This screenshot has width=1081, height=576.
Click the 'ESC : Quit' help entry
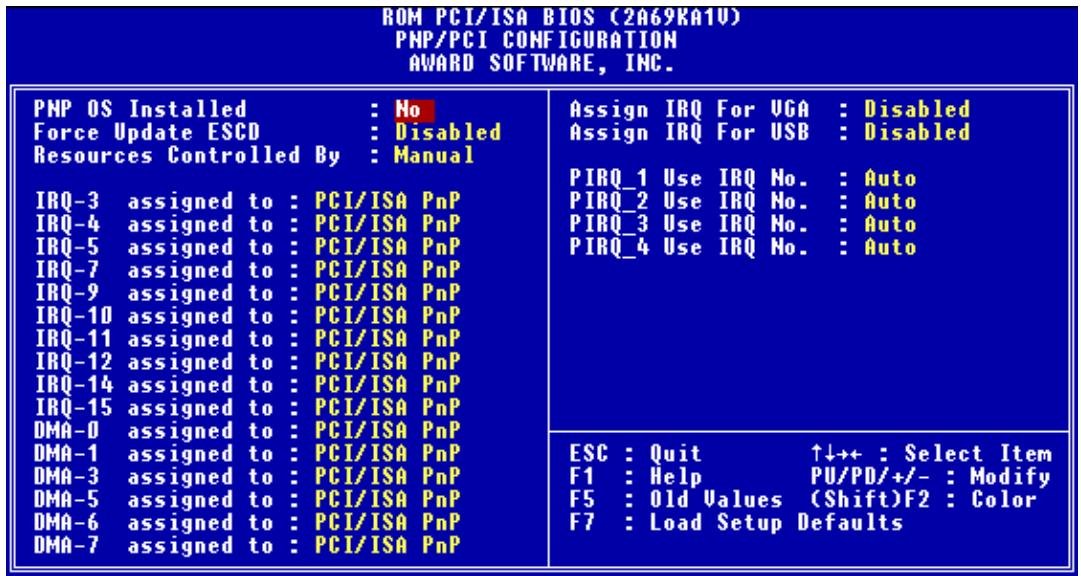(x=636, y=454)
